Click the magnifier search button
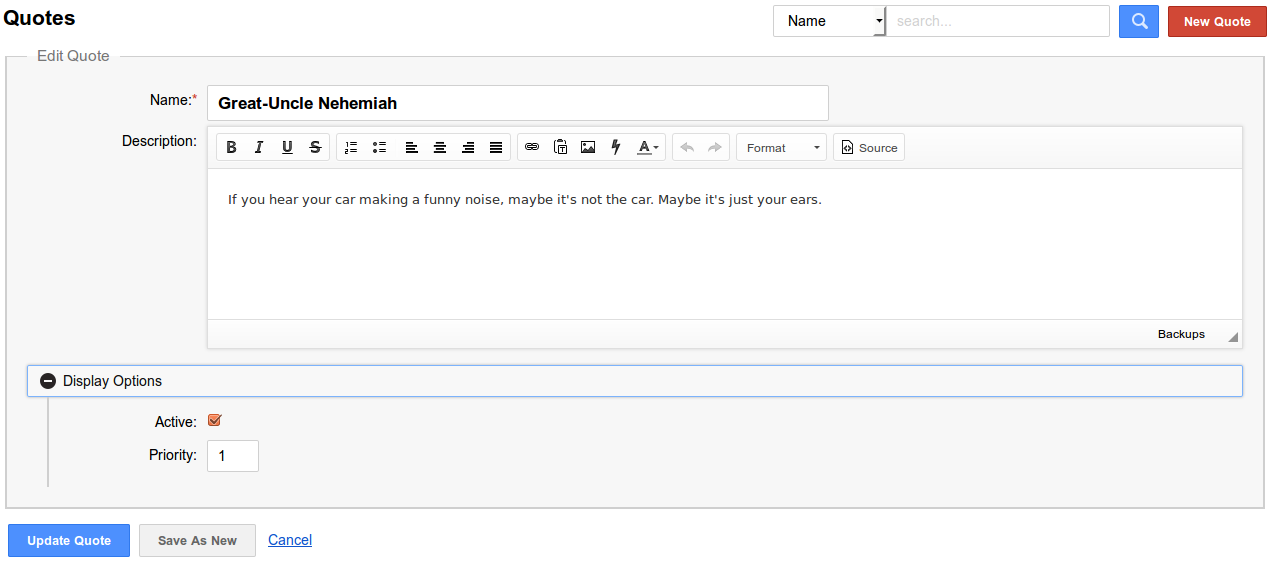Image resolution: width=1273 pixels, height=562 pixels. [1138, 21]
